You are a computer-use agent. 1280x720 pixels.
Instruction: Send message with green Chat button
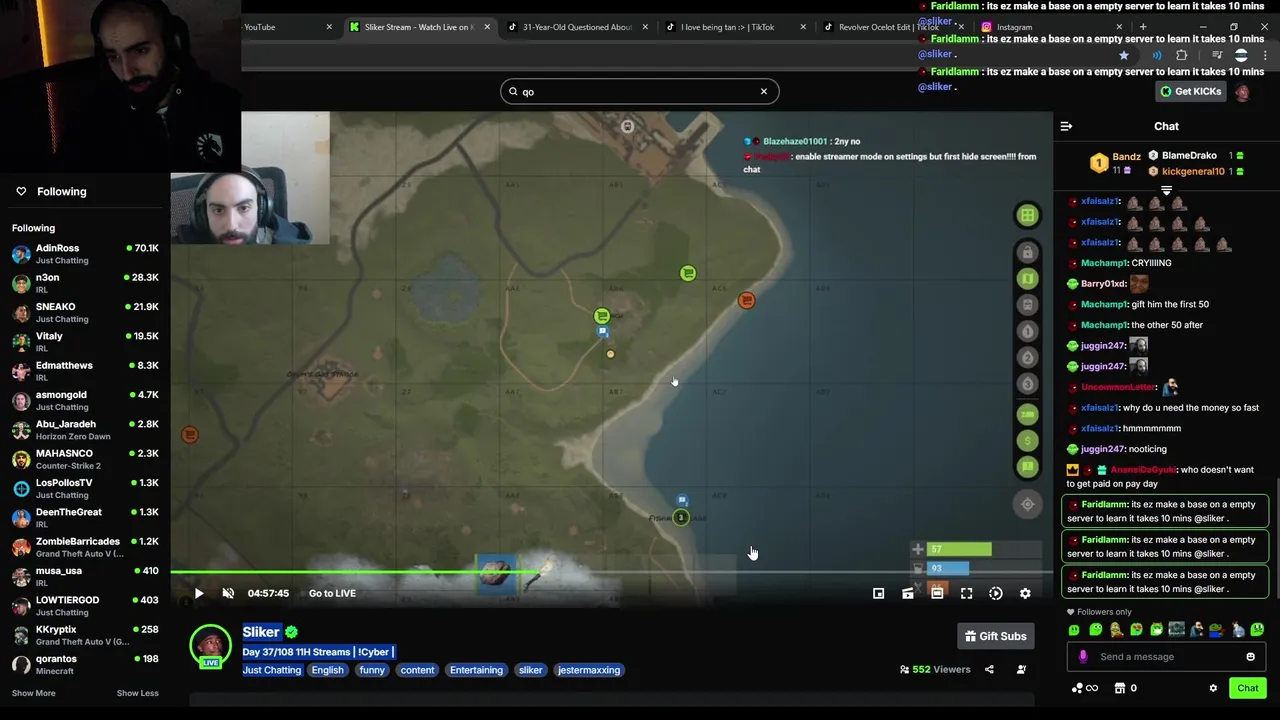[1248, 688]
